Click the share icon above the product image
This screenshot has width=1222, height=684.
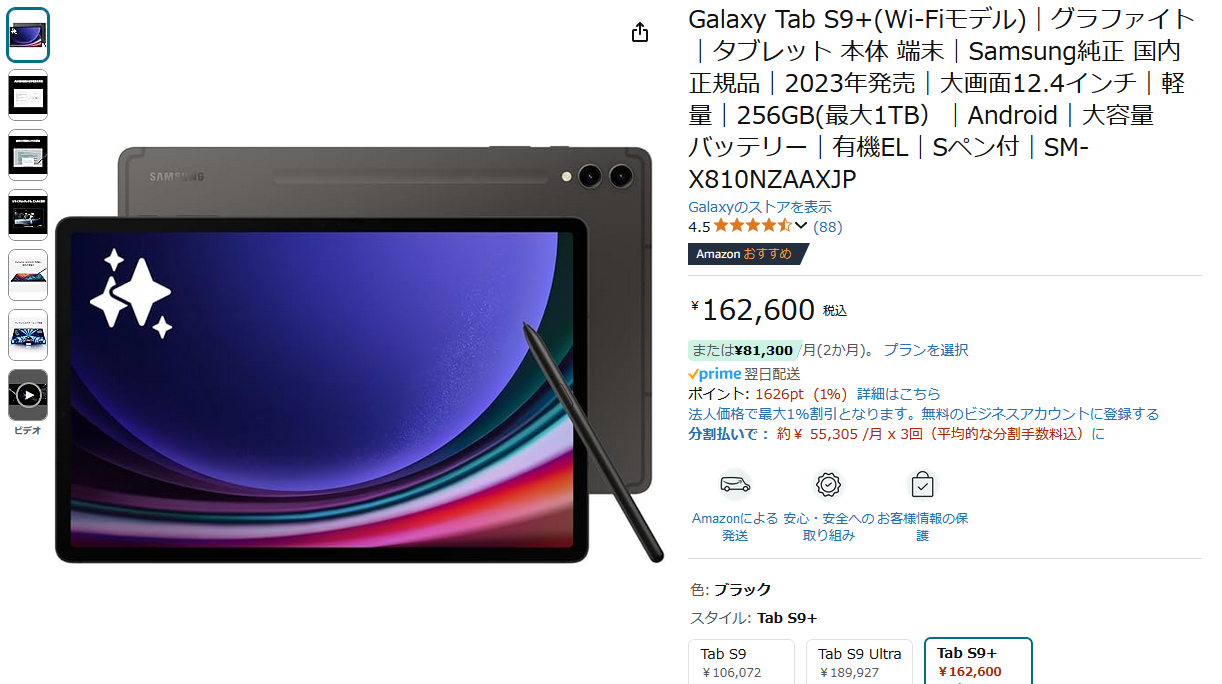640,33
